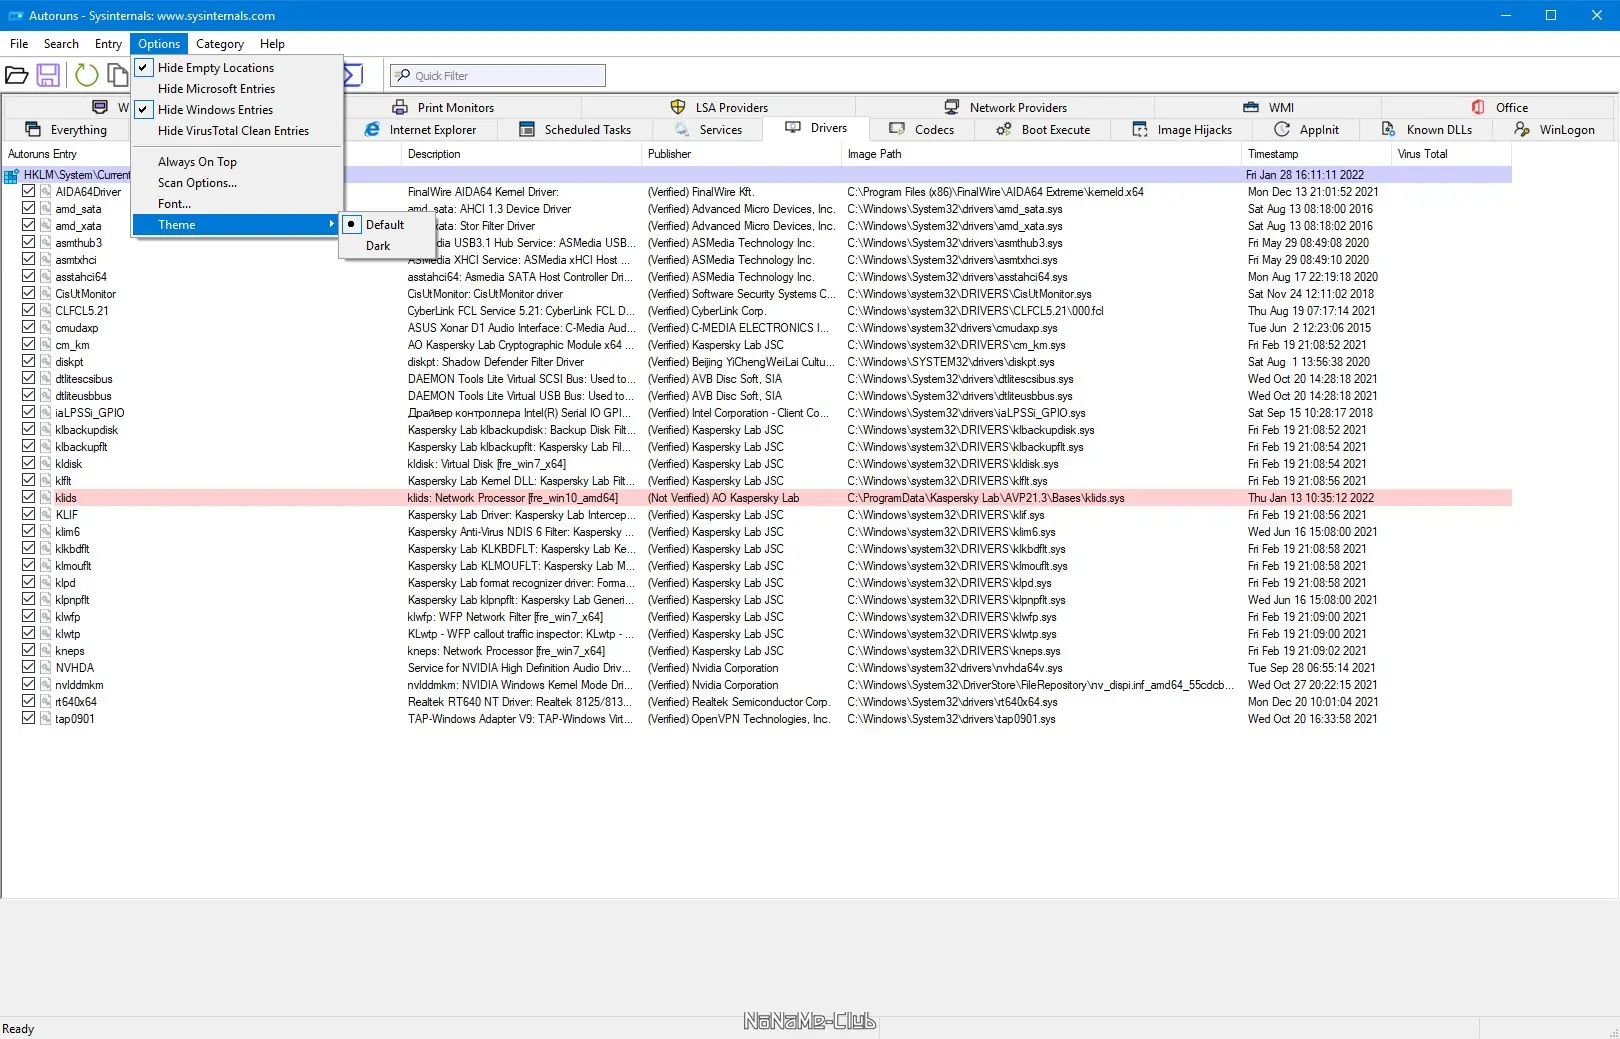Click the Network Providers monitor icon
The height and width of the screenshot is (1039, 1620).
tap(952, 107)
